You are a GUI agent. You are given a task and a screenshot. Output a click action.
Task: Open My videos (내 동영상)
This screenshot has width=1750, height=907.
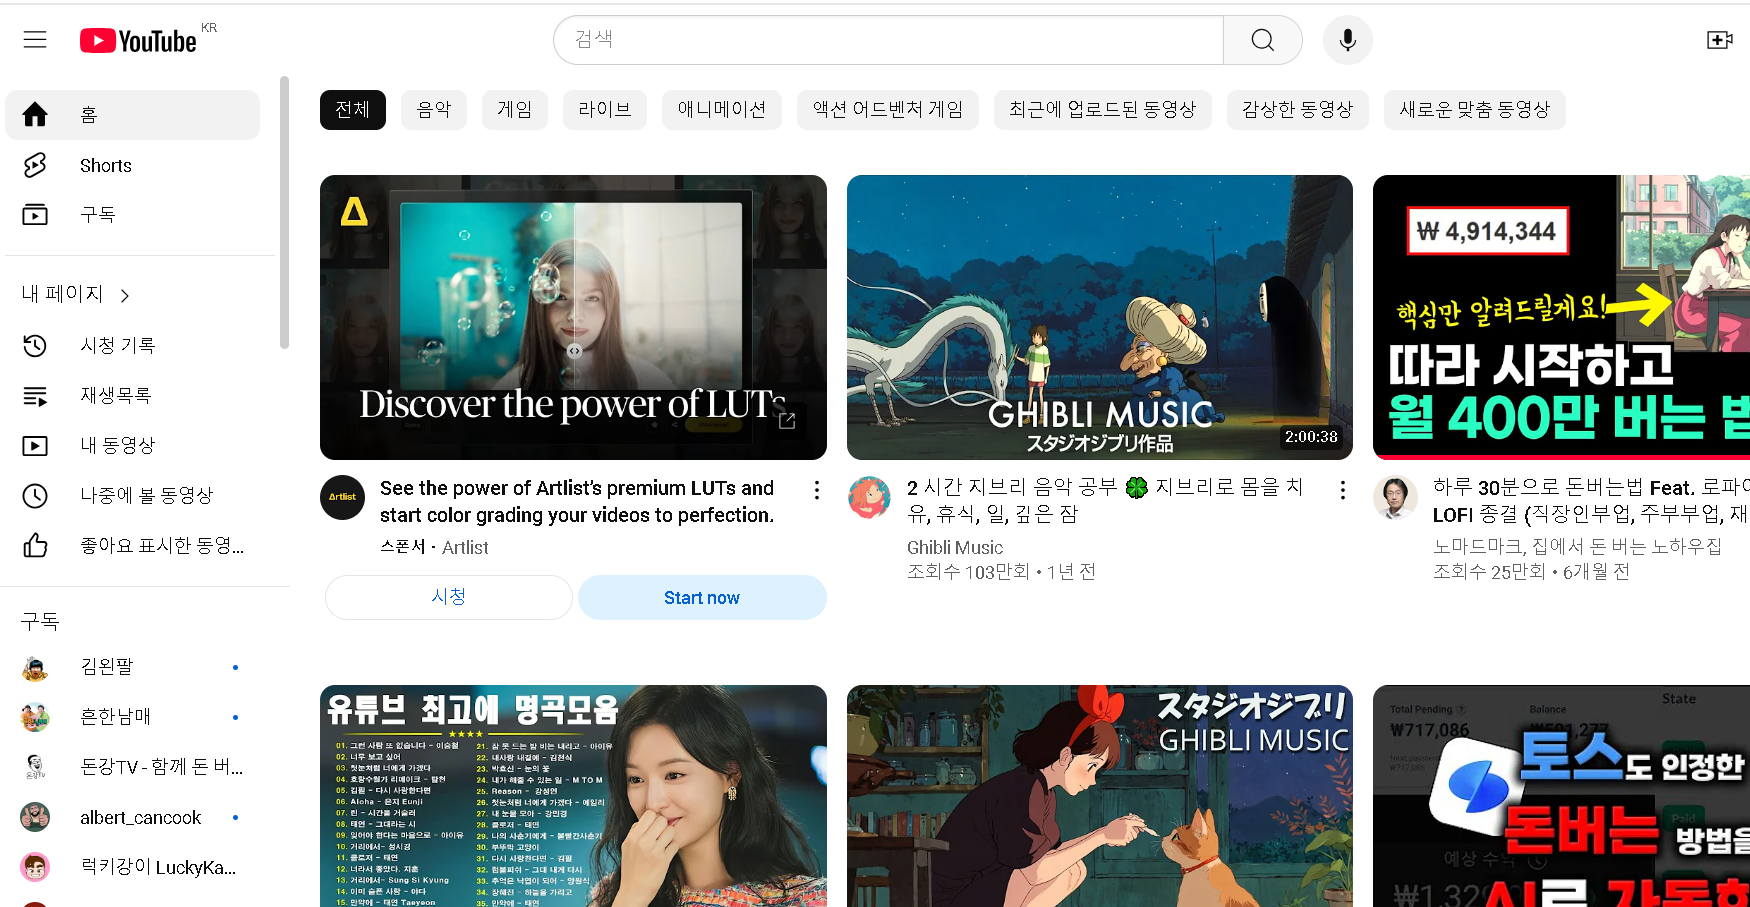(x=133, y=445)
